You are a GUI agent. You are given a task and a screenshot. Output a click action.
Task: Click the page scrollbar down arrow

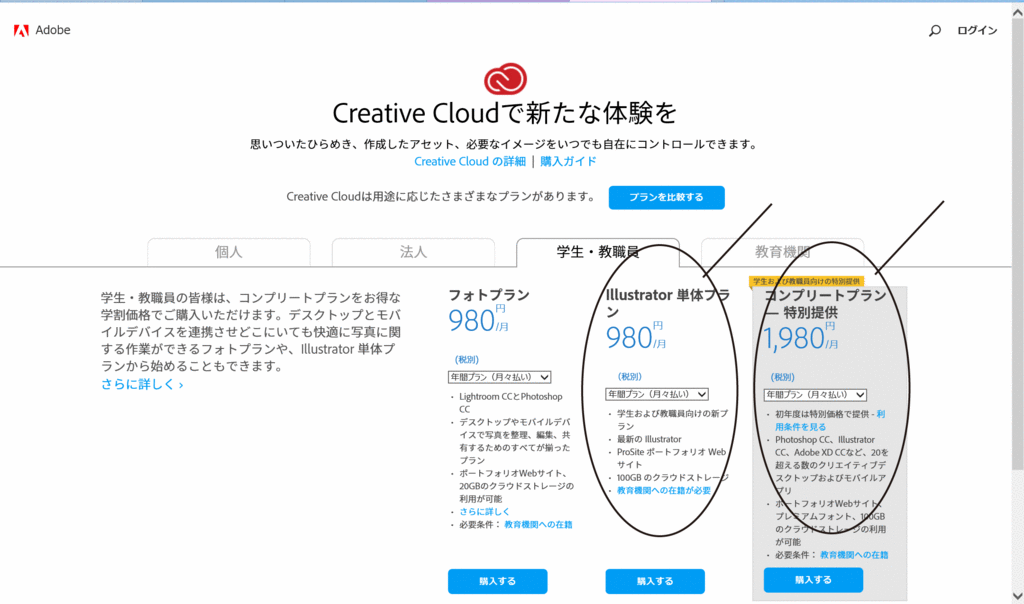pos(1017,596)
